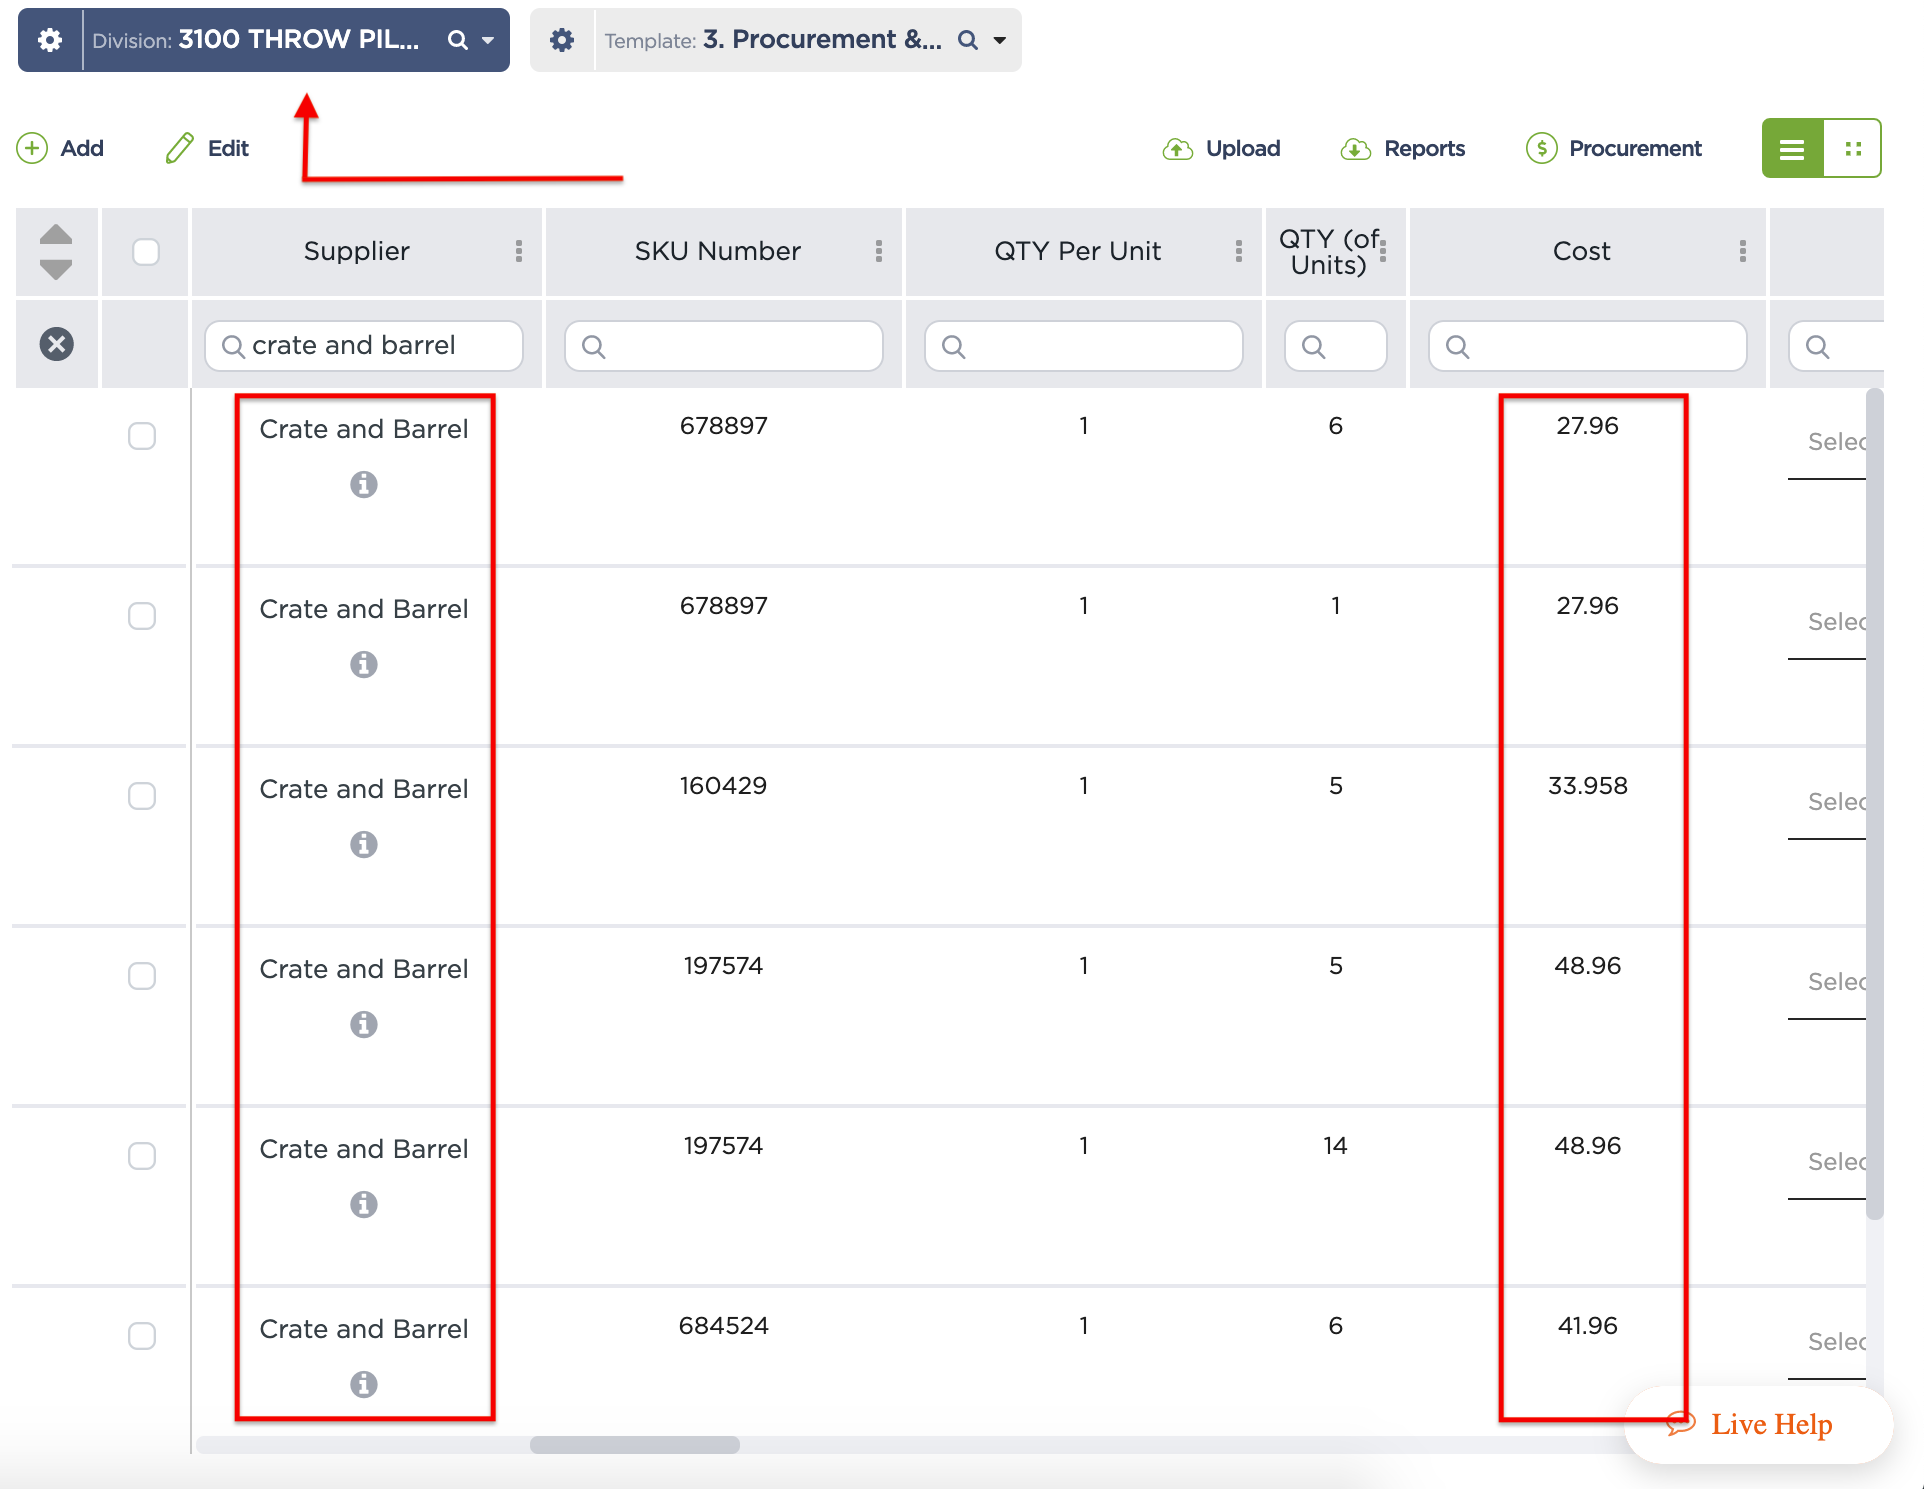Open the Division settings gear icon
1924x1489 pixels.
tap(50, 40)
